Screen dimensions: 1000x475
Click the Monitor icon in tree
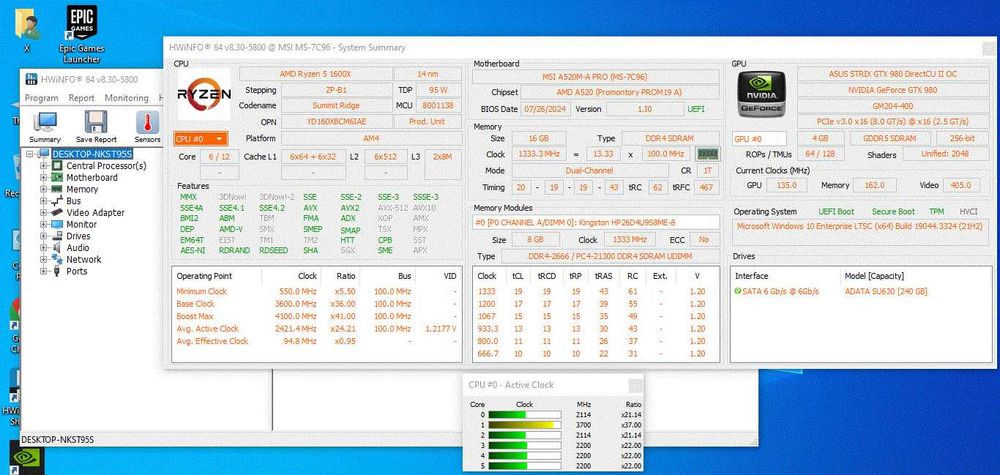pos(56,224)
